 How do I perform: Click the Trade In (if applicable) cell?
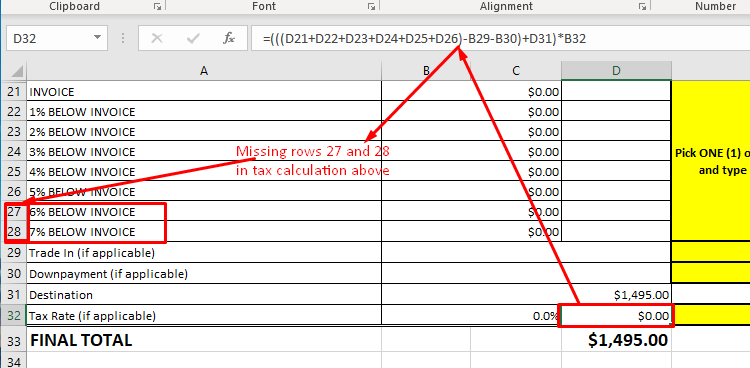[204, 252]
